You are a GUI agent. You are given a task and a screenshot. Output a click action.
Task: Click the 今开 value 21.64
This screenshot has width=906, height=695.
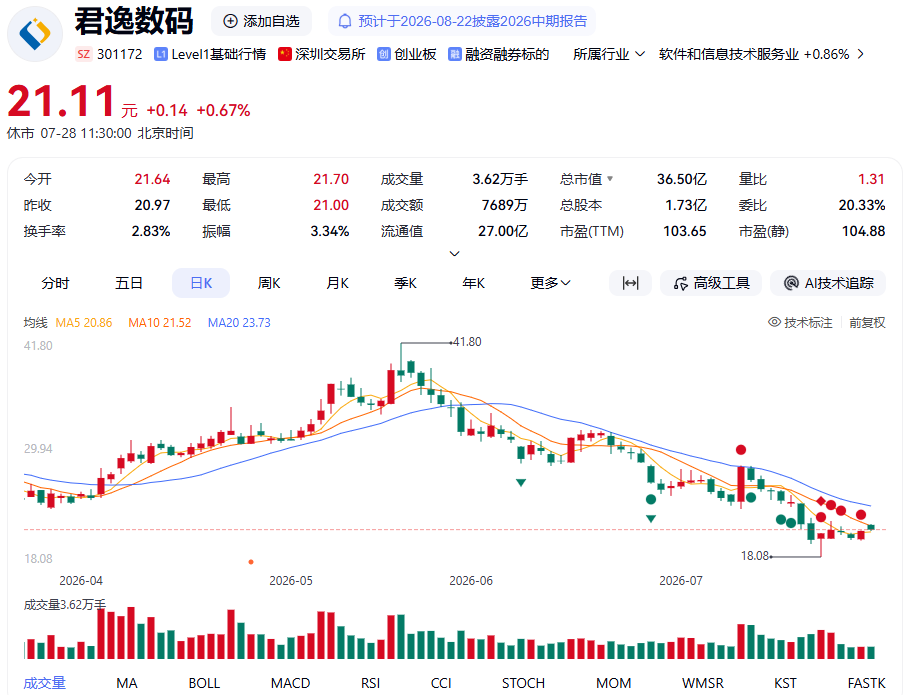[x=153, y=179]
